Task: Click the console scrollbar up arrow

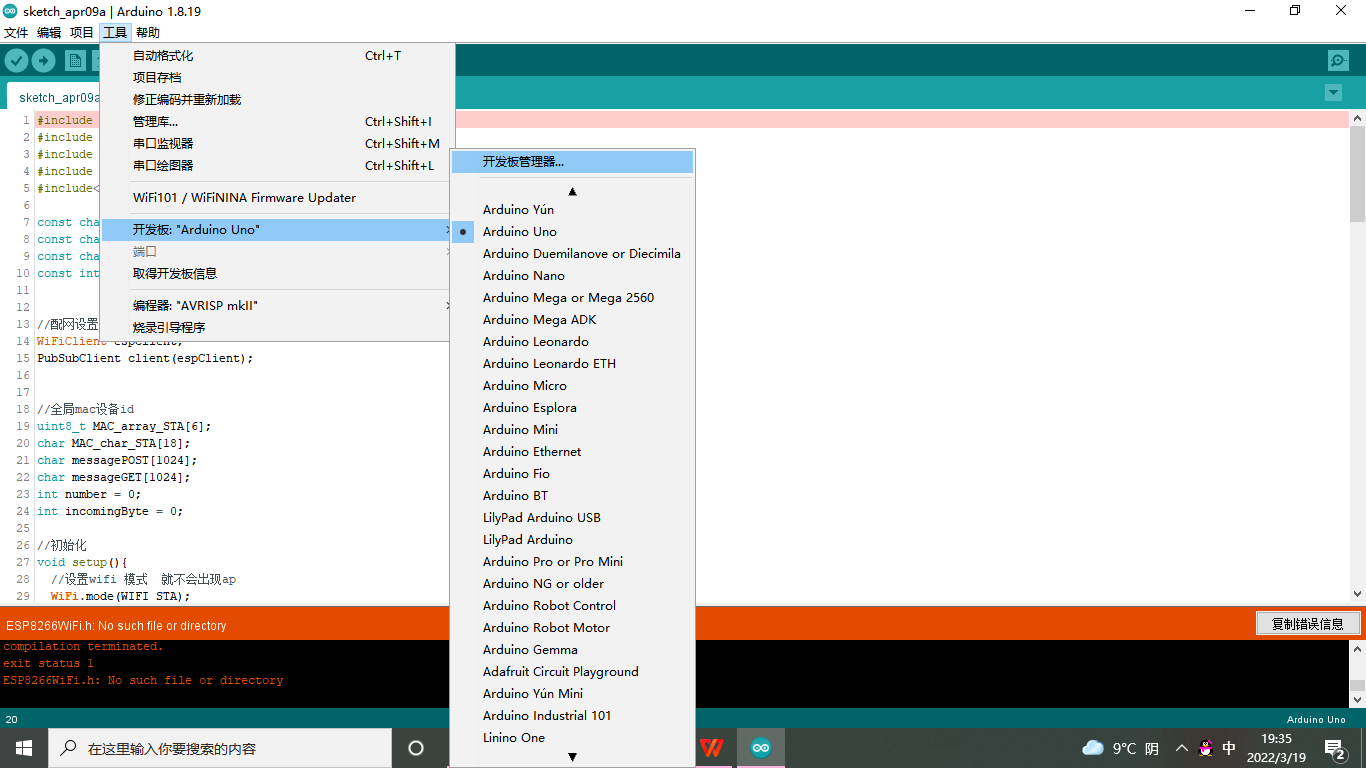Action: tap(1357, 649)
